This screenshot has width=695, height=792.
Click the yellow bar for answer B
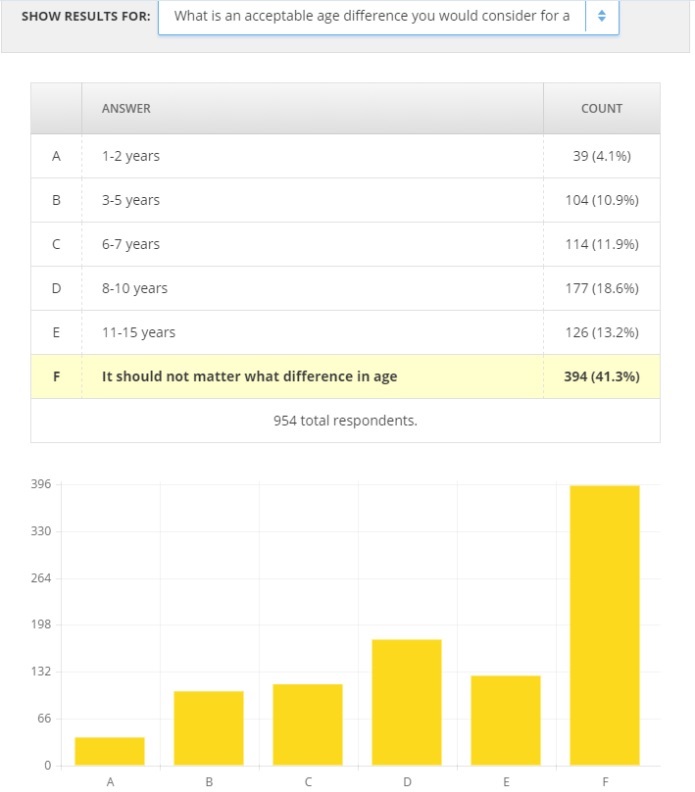pos(209,728)
